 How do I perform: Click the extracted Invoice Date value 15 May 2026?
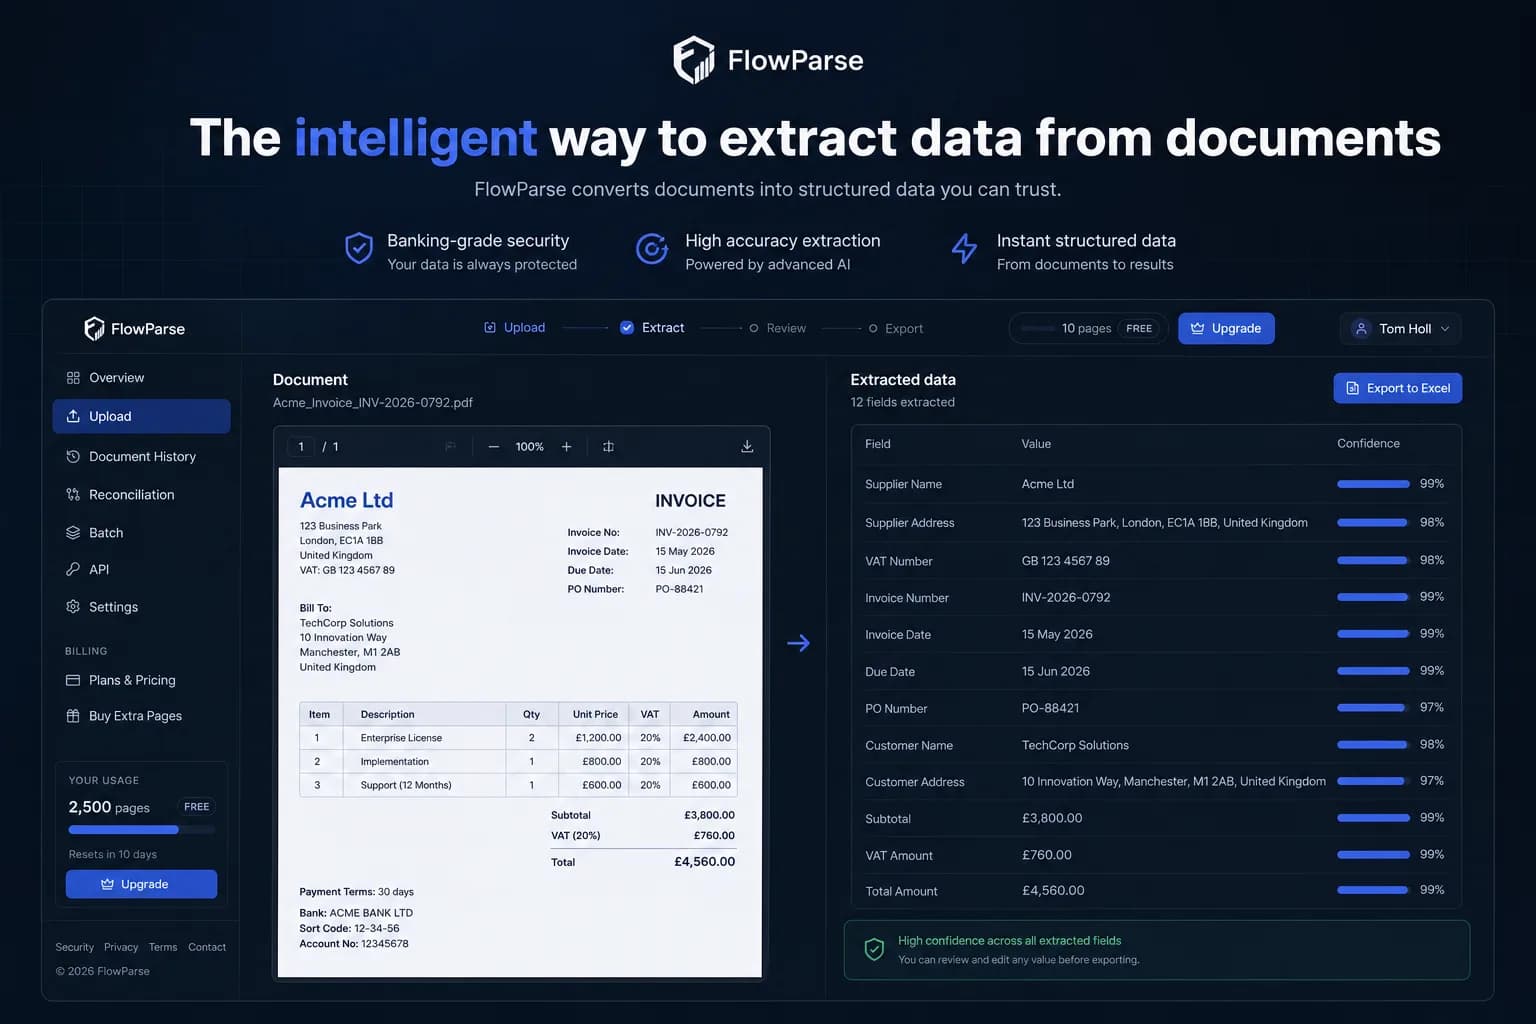1057,634
